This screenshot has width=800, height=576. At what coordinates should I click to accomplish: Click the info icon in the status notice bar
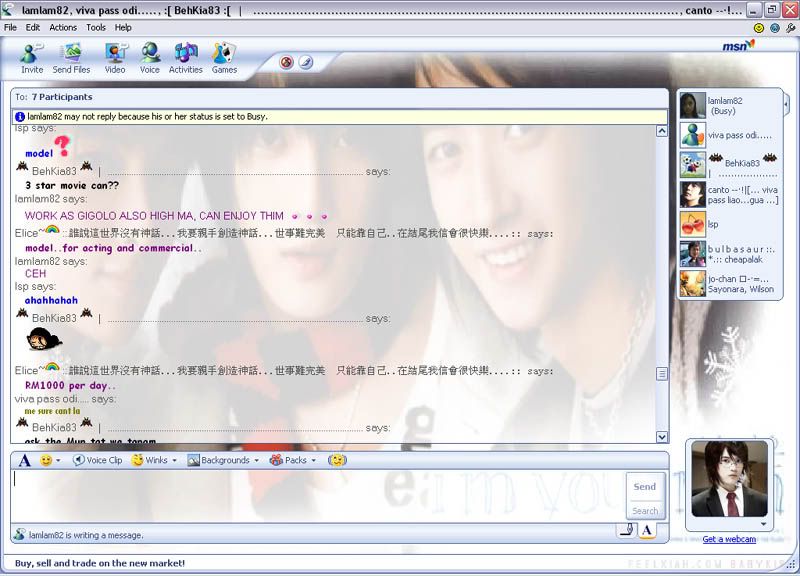tap(20, 117)
